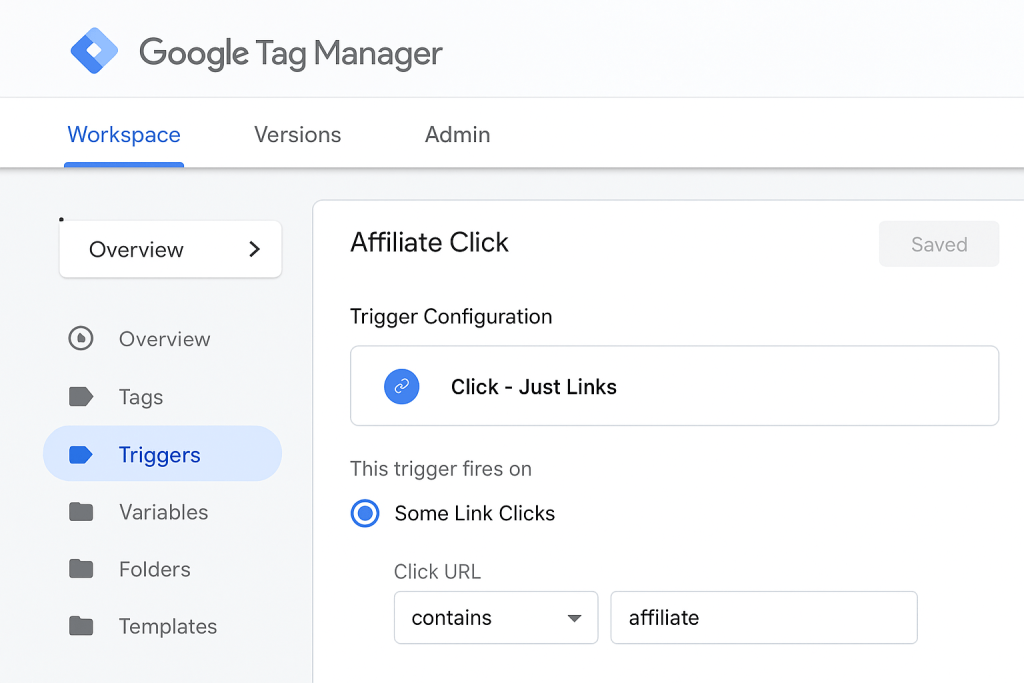Click the blue Triggers label icon

pyautogui.click(x=81, y=454)
